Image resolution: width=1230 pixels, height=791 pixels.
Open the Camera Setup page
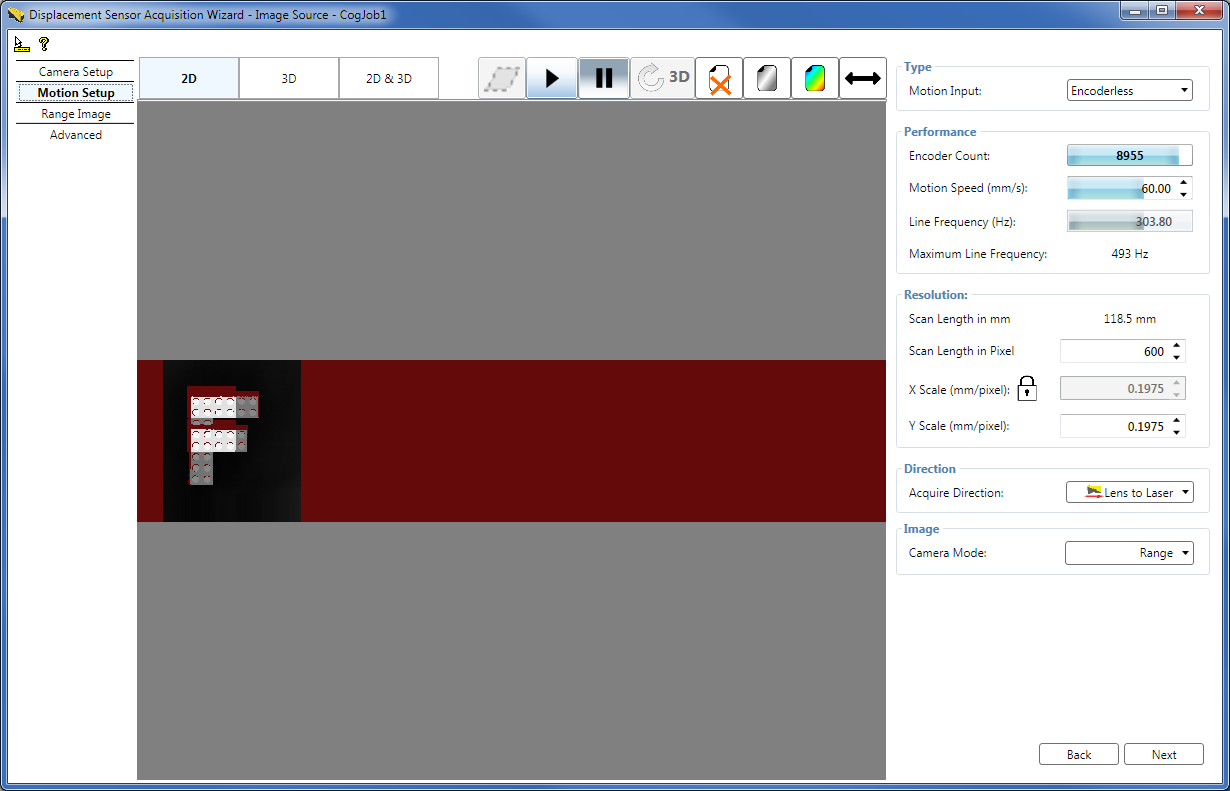click(75, 72)
